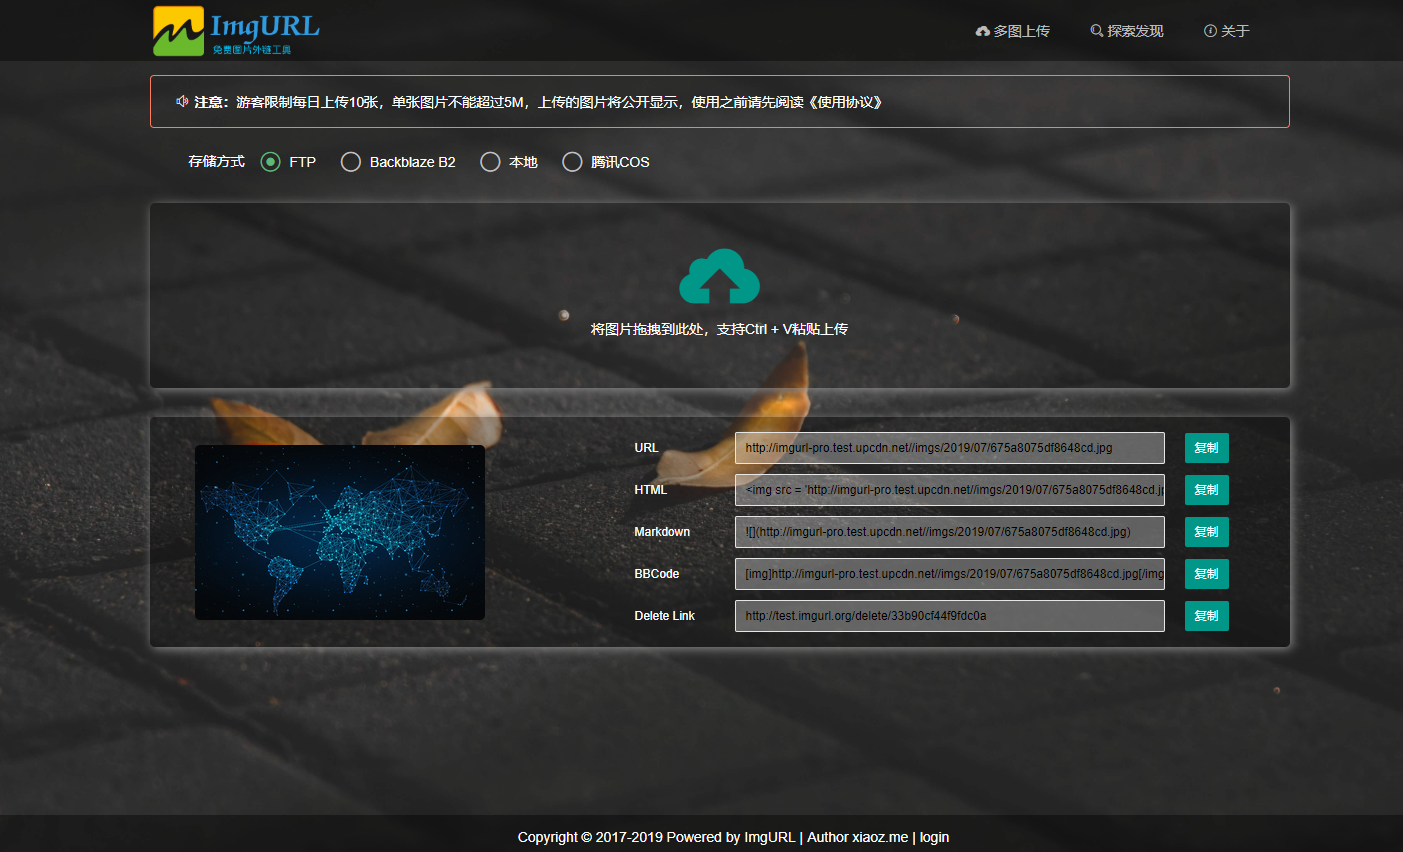Copy the HTML code with 复制

pyautogui.click(x=1207, y=490)
